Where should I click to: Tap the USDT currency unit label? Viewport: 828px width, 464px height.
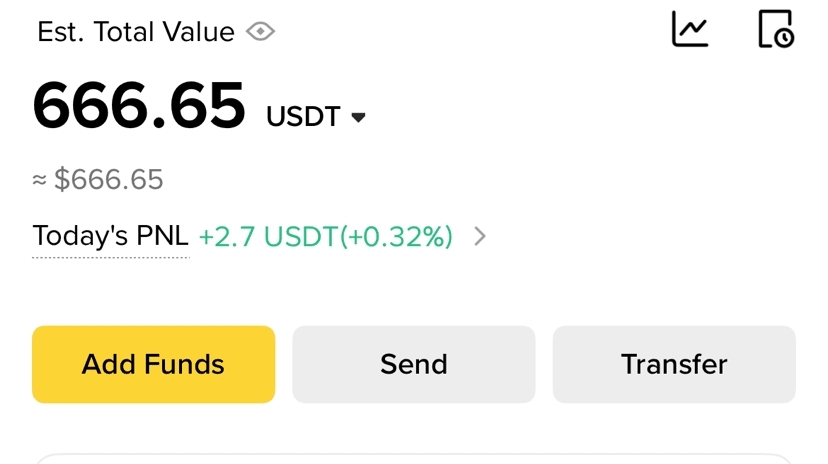(x=303, y=117)
